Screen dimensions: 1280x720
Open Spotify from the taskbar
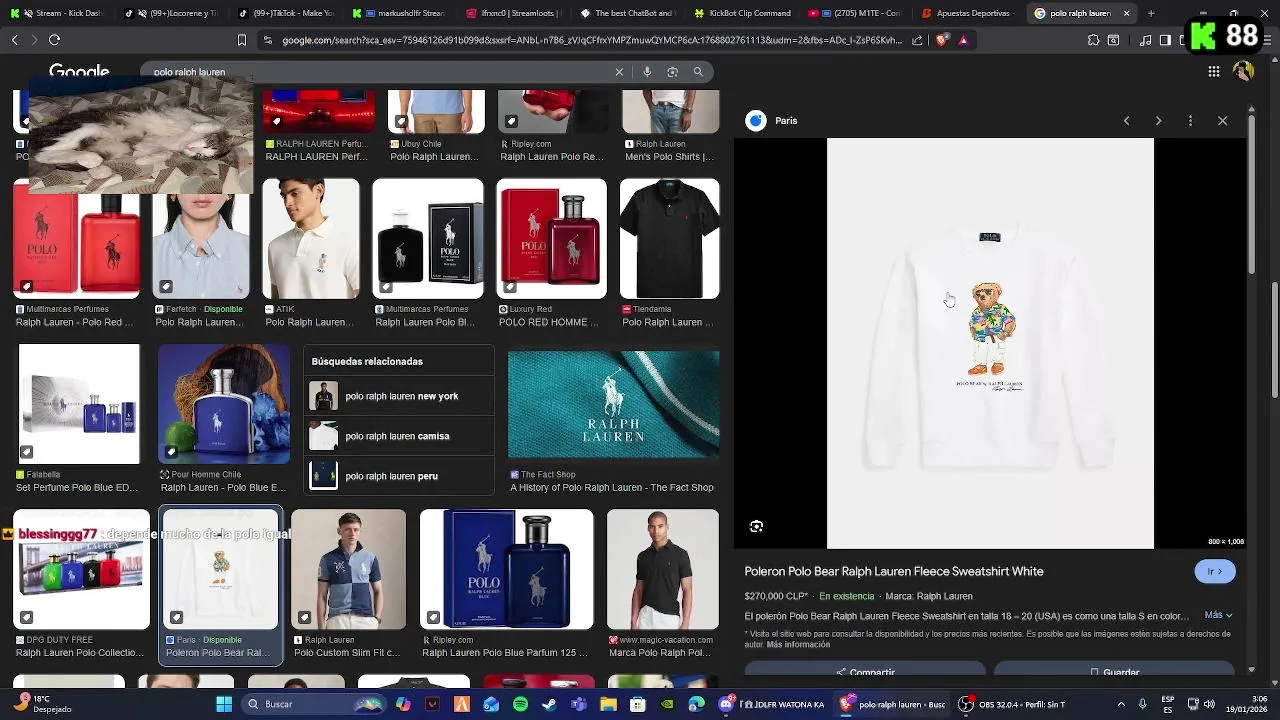[520, 704]
